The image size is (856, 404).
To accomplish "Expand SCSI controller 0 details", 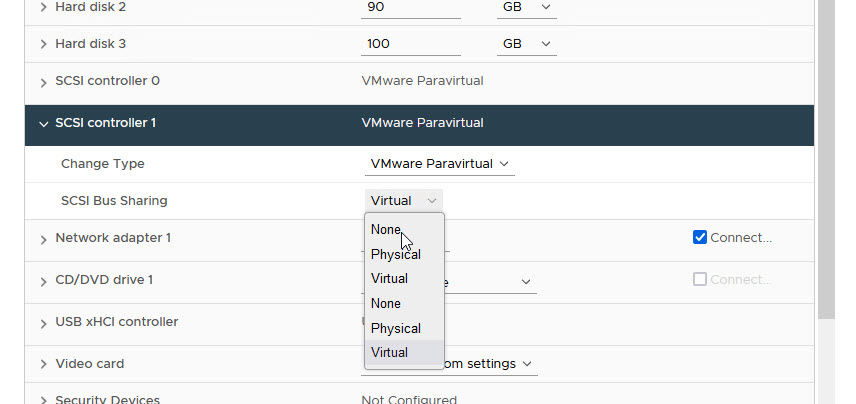I will coord(43,81).
